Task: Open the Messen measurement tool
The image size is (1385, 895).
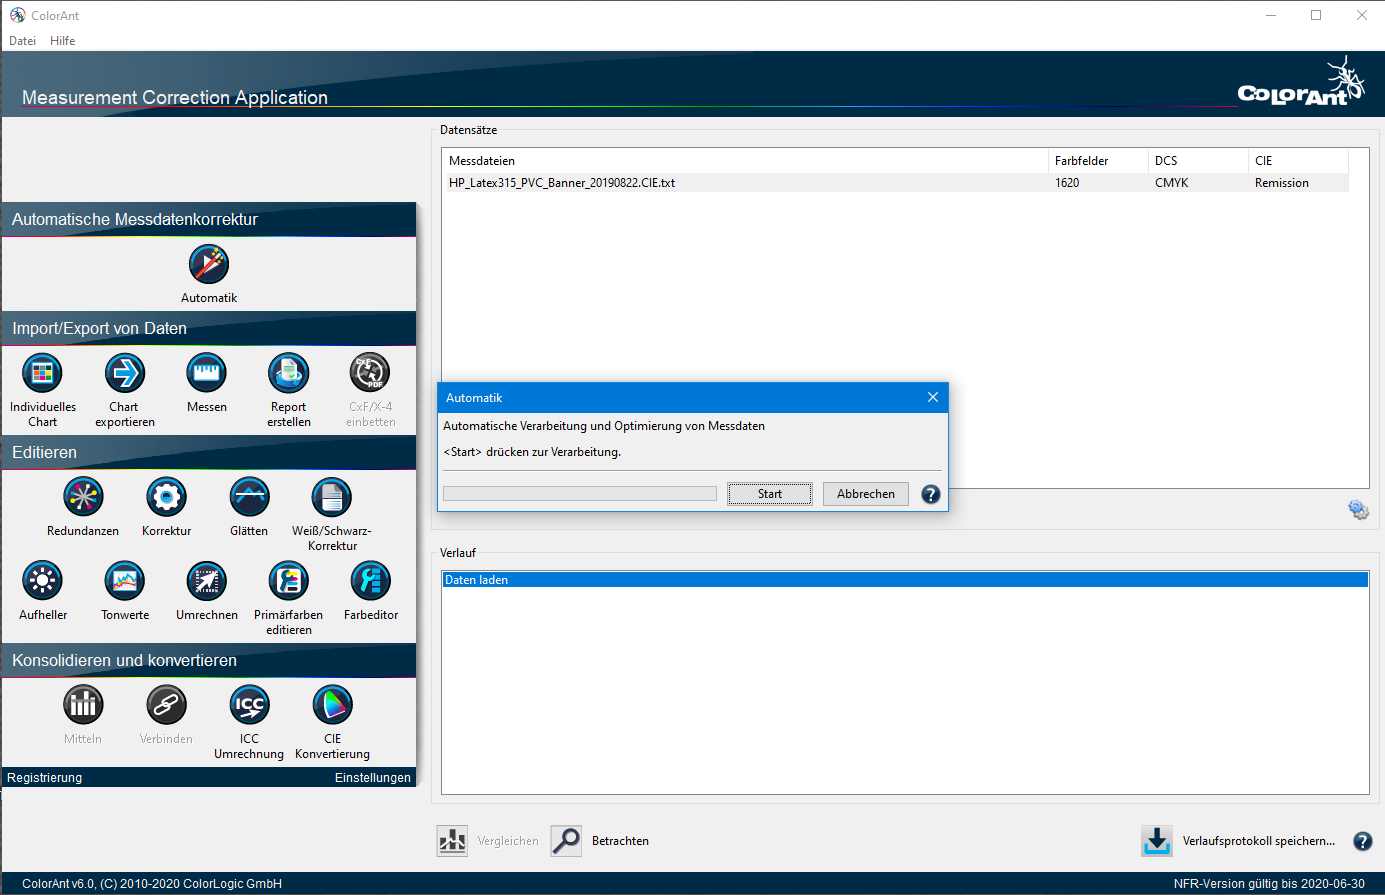Action: click(207, 374)
